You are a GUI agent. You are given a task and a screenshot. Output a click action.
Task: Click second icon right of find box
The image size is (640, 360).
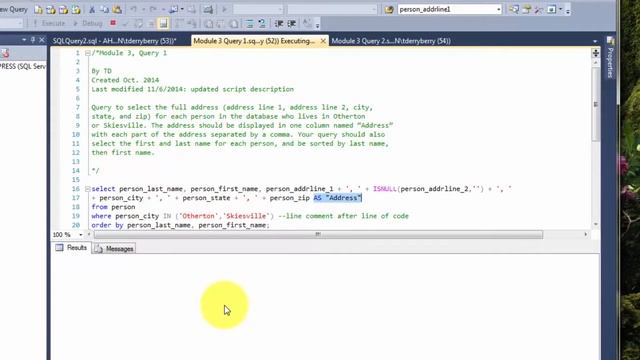pos(527,9)
